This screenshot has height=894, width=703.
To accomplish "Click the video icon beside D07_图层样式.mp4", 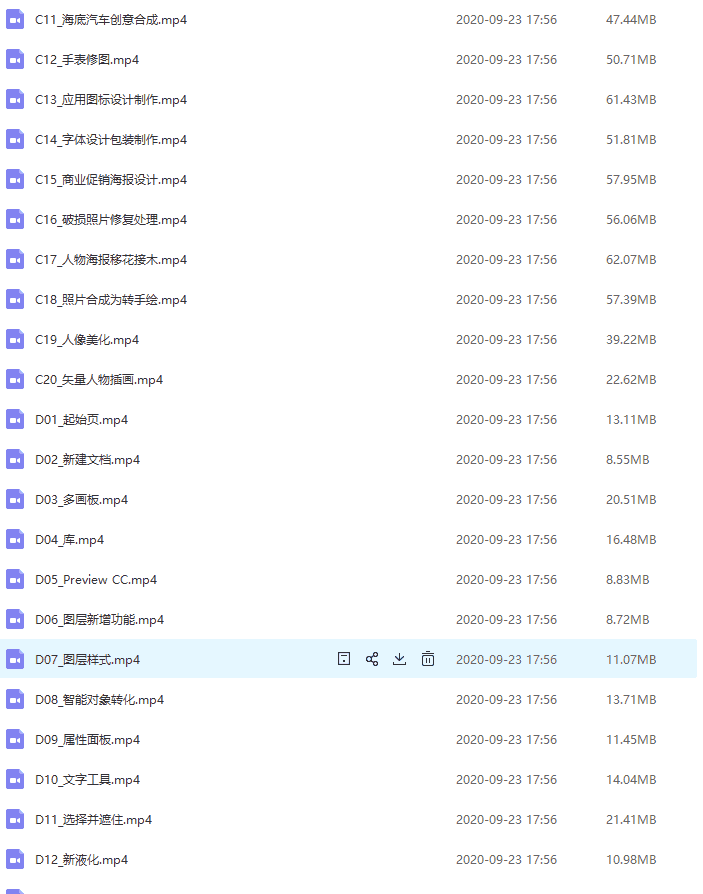I will click(15, 660).
